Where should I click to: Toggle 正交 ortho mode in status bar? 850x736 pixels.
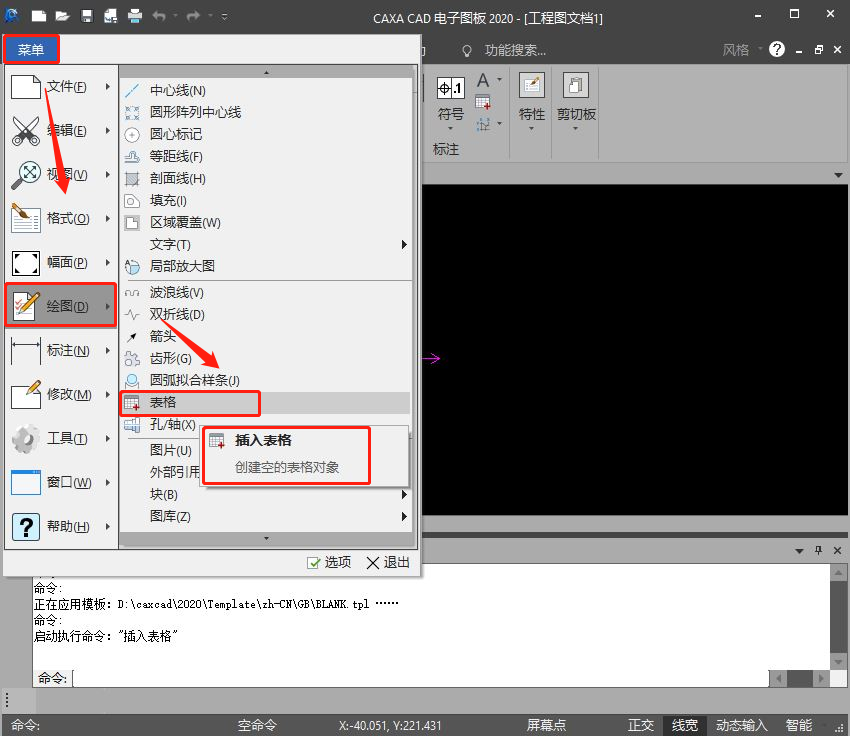pos(641,725)
